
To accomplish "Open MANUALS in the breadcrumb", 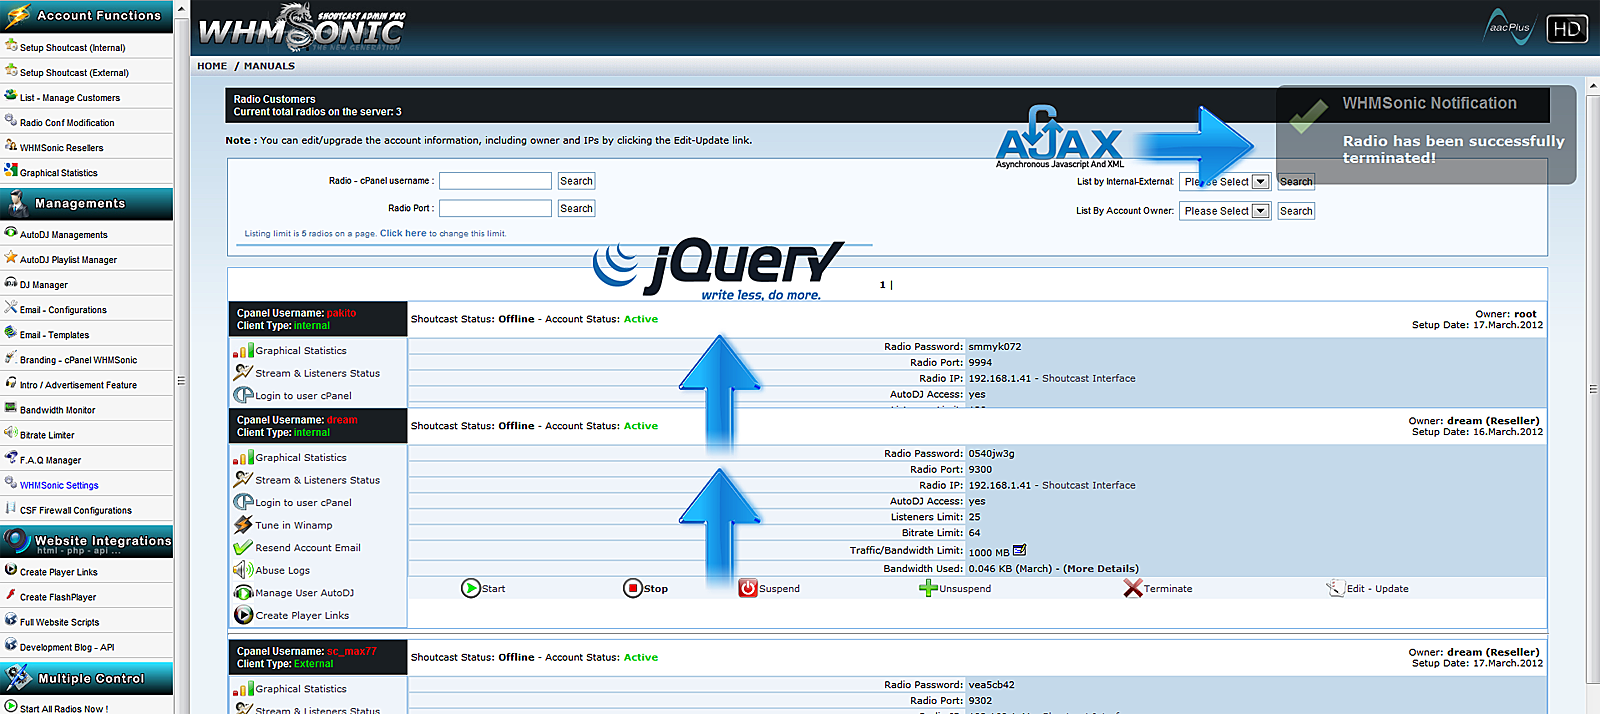I will tap(269, 66).
